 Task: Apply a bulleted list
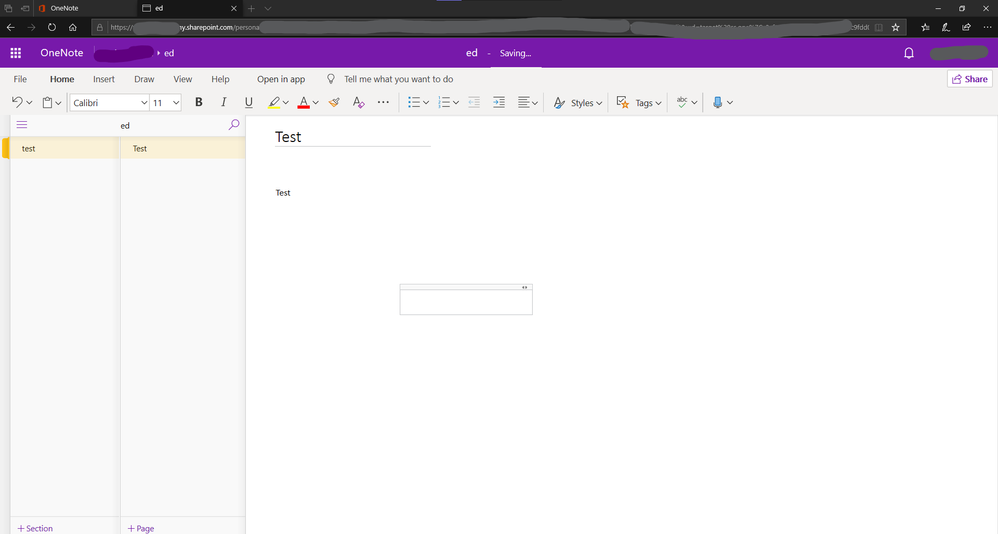[x=414, y=102]
